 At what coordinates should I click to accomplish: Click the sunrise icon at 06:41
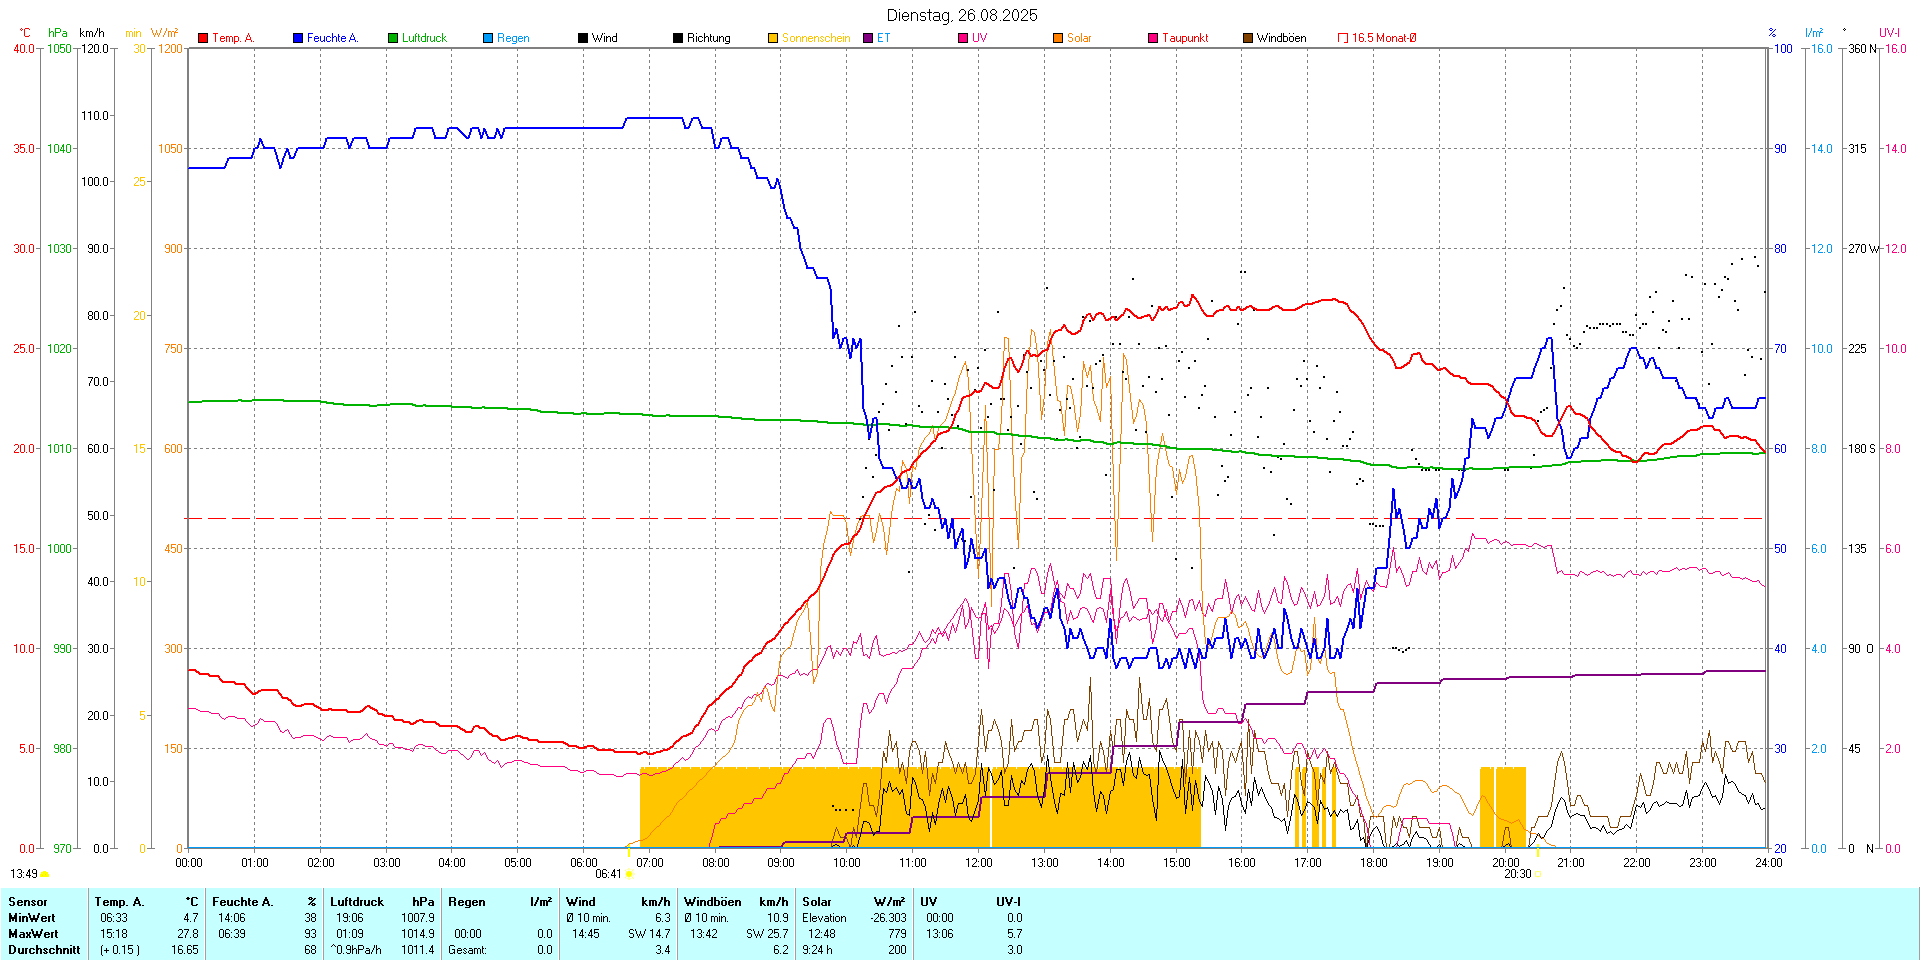tap(629, 874)
